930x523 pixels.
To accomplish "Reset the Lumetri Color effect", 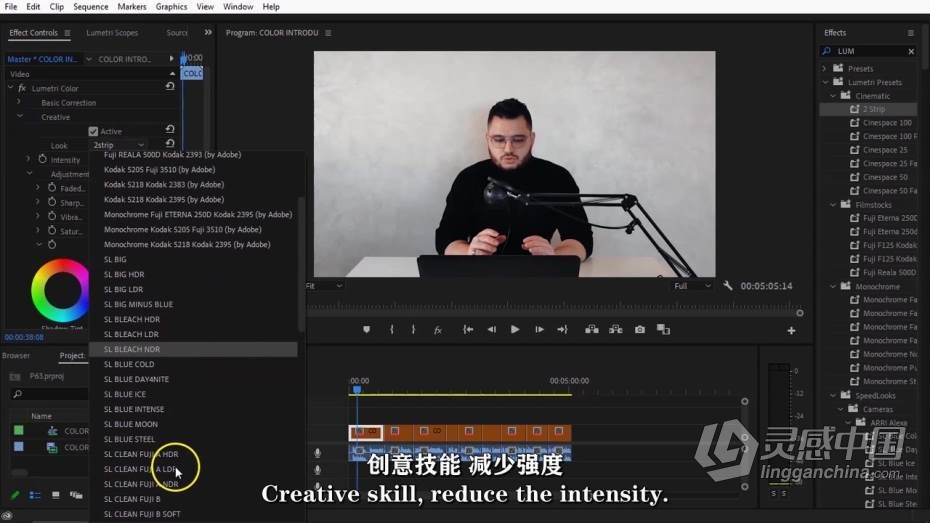I will [170, 87].
